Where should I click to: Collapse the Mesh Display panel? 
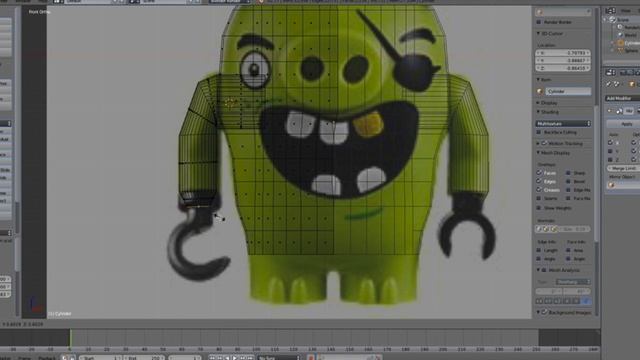pos(538,153)
